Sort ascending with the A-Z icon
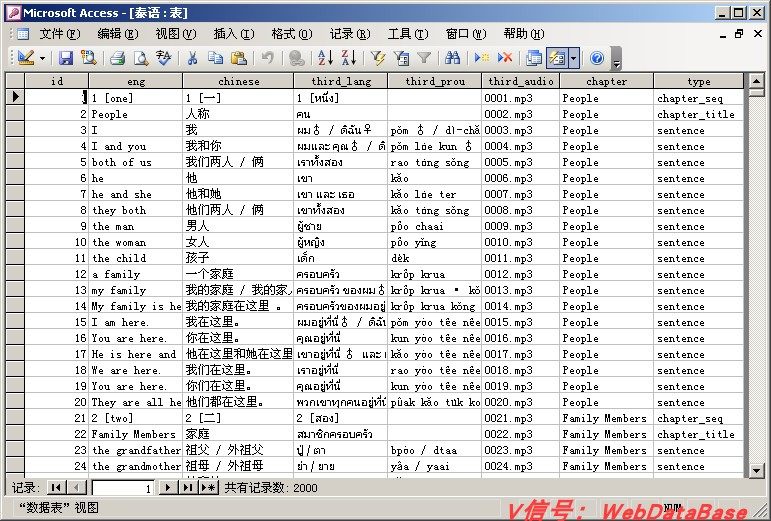Screen dimensions: 771x521 pos(325,58)
